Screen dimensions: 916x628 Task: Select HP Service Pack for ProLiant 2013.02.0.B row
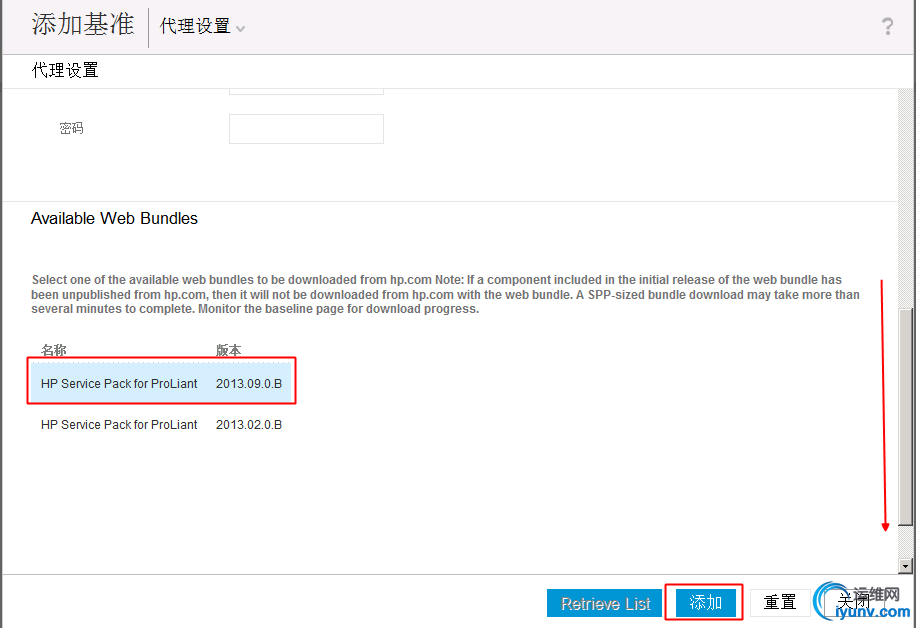(161, 425)
